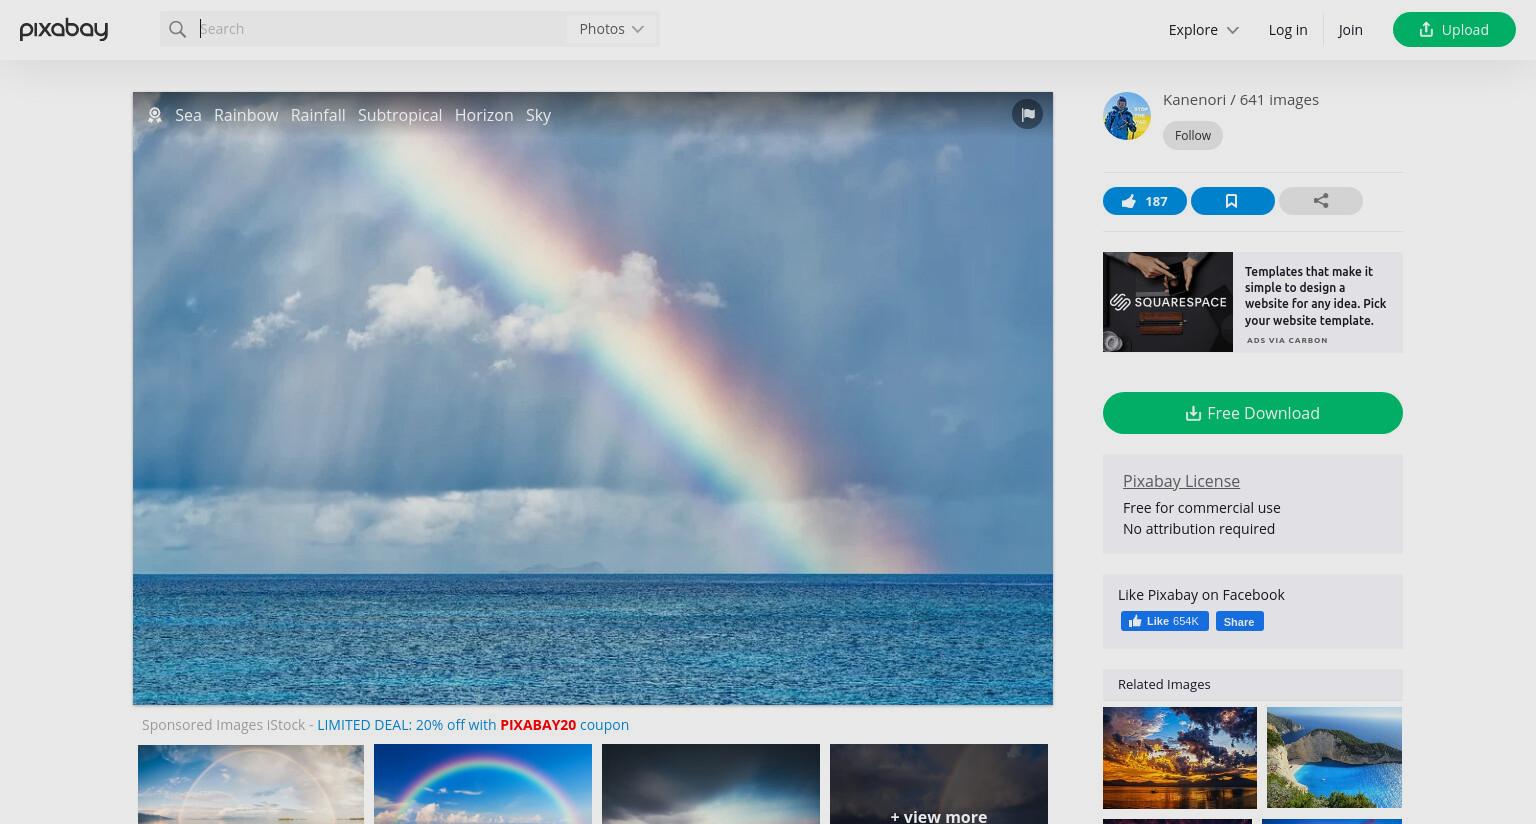1536x824 pixels.
Task: Focus the Search text field
Action: coord(380,29)
